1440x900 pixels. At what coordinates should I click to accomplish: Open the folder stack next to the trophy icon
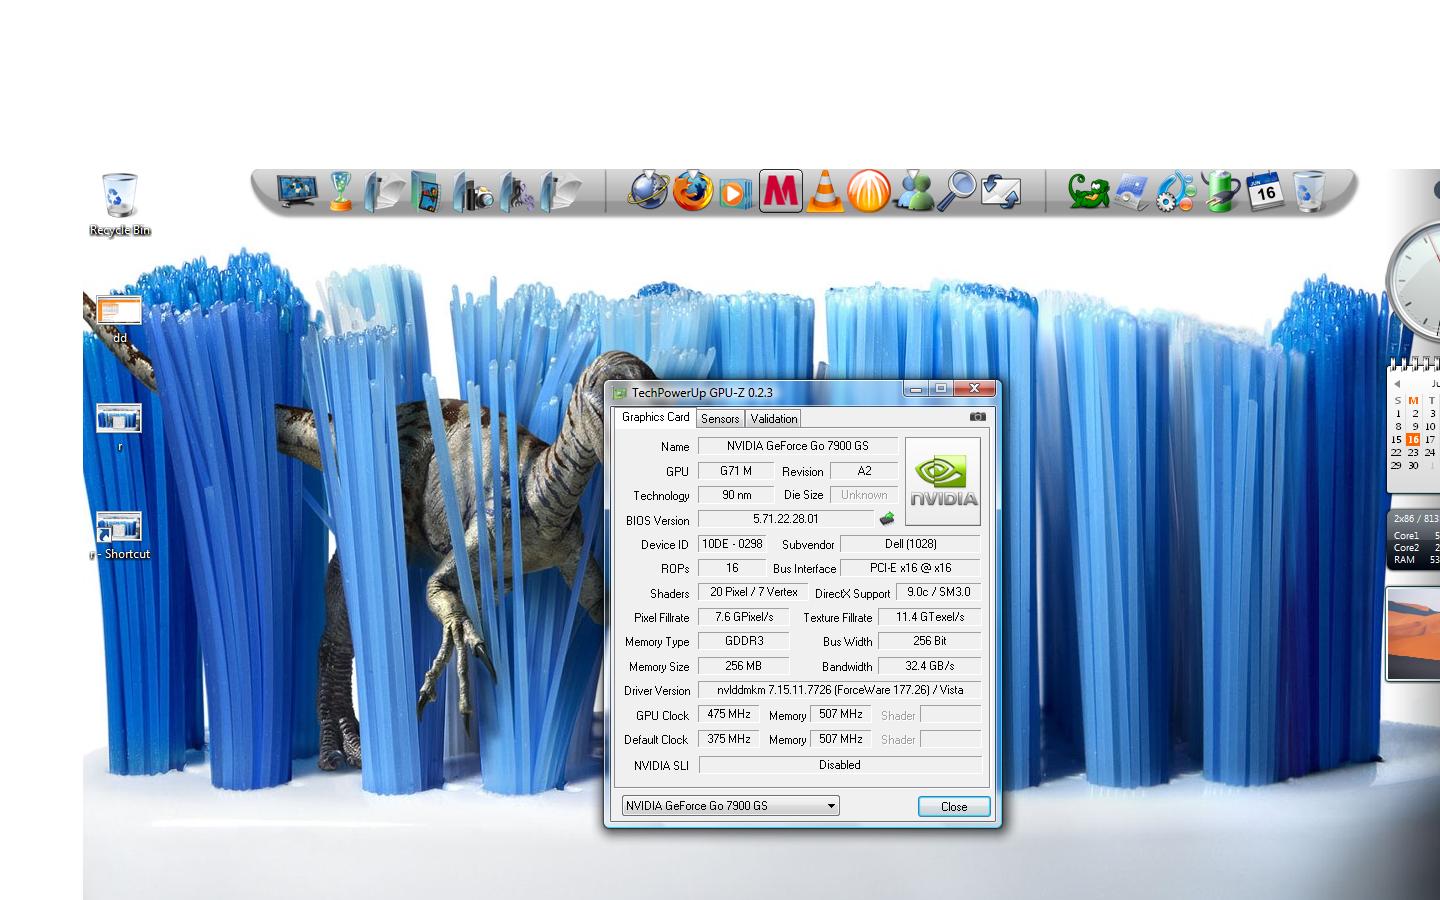(x=384, y=191)
